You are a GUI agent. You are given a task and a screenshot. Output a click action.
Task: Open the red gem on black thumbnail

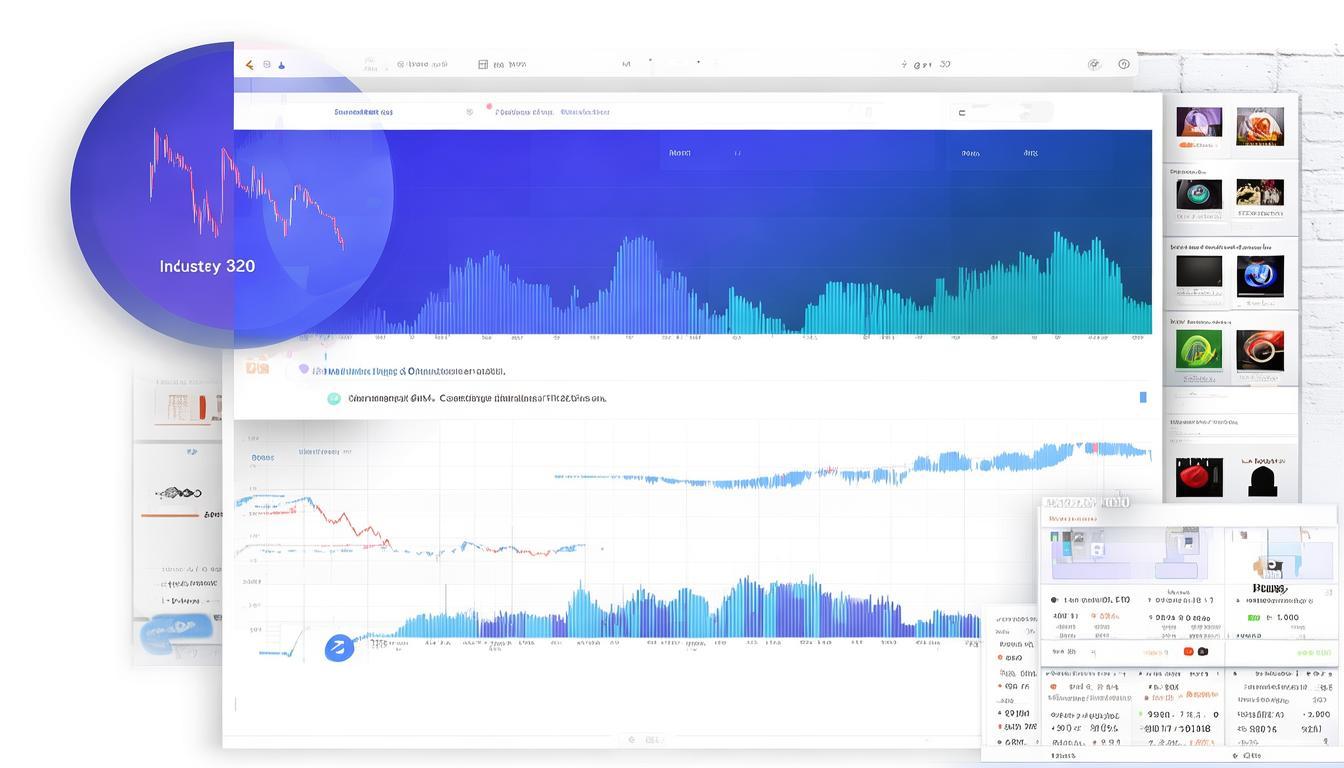1199,477
